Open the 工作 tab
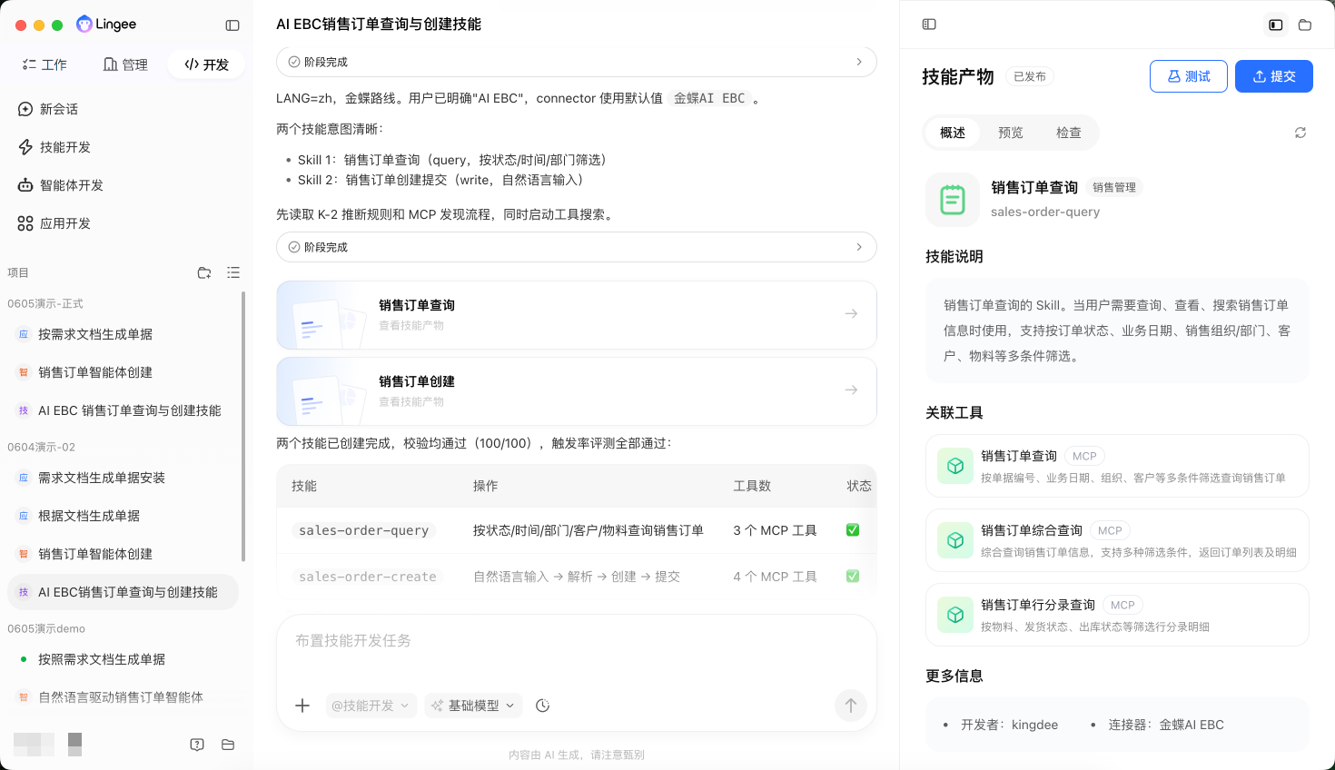 pyautogui.click(x=45, y=65)
